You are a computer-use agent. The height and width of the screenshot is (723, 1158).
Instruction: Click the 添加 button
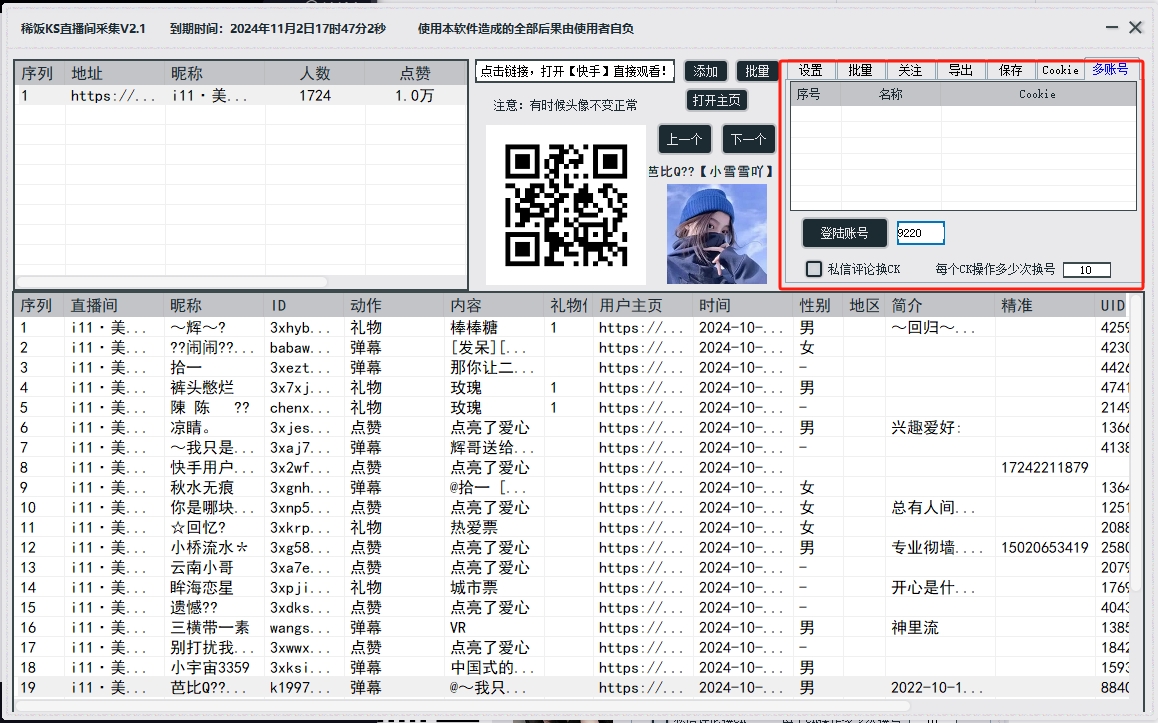click(x=706, y=71)
